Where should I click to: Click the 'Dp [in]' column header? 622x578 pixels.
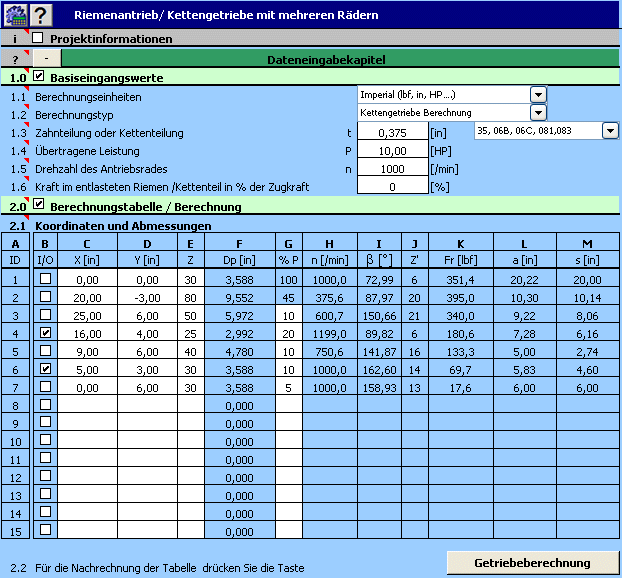tap(240, 260)
